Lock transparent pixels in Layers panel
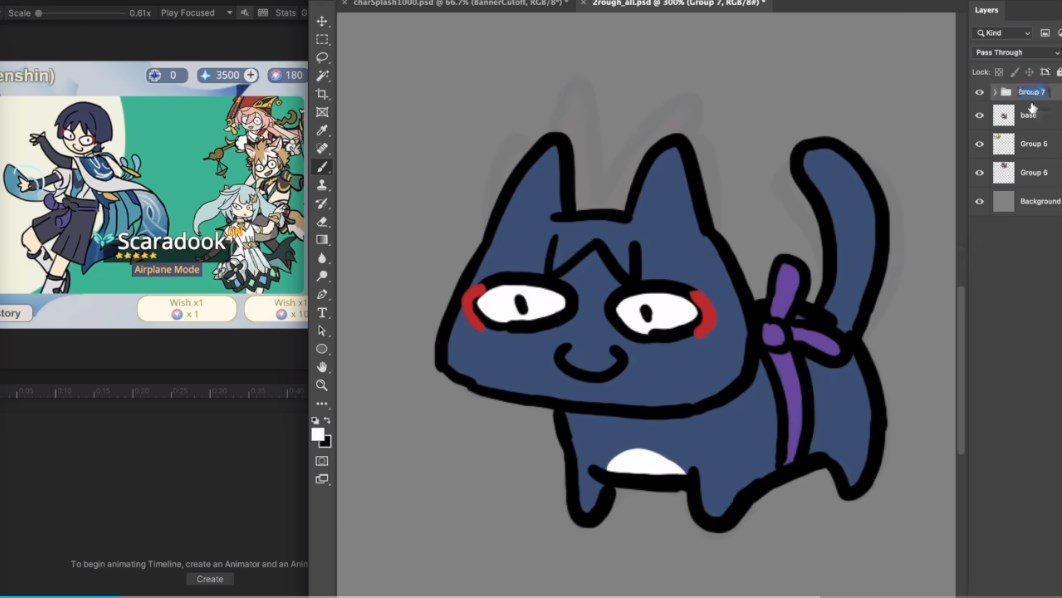Image resolution: width=1062 pixels, height=598 pixels. pos(999,72)
